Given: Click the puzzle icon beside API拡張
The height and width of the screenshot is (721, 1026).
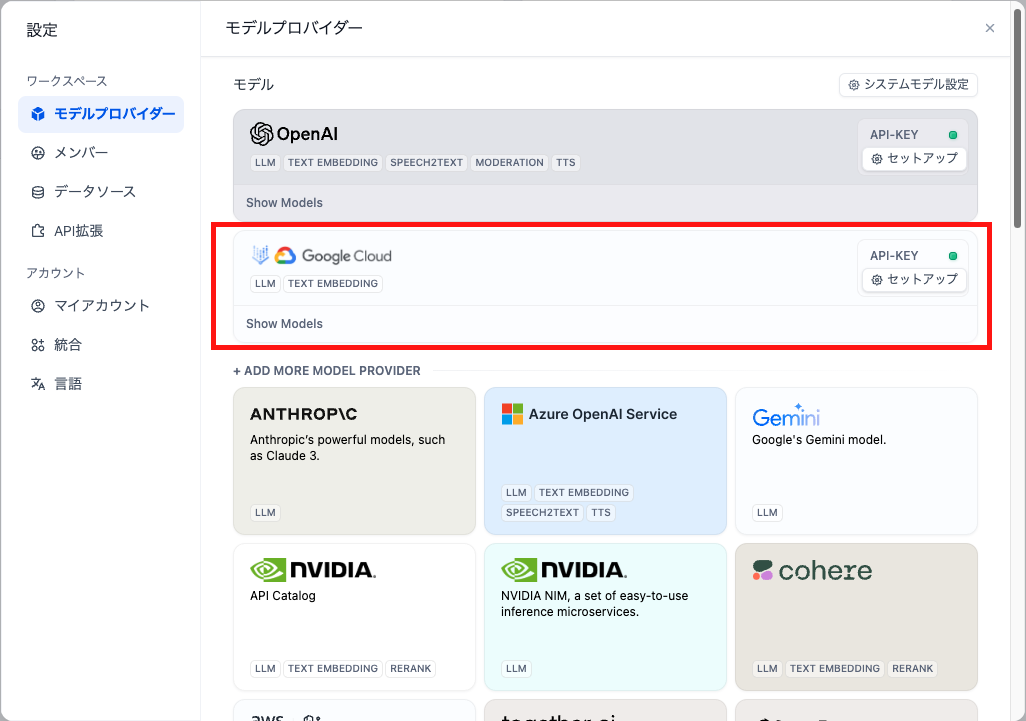Looking at the screenshot, I should [x=38, y=231].
